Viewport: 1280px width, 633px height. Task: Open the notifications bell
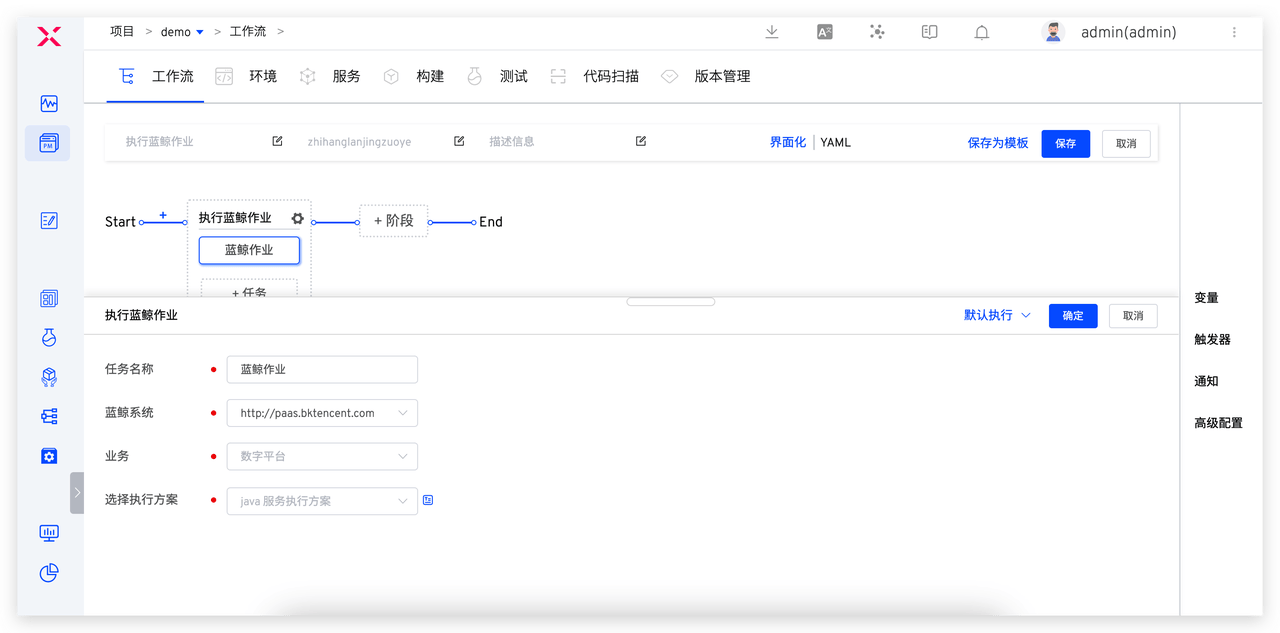coord(982,32)
